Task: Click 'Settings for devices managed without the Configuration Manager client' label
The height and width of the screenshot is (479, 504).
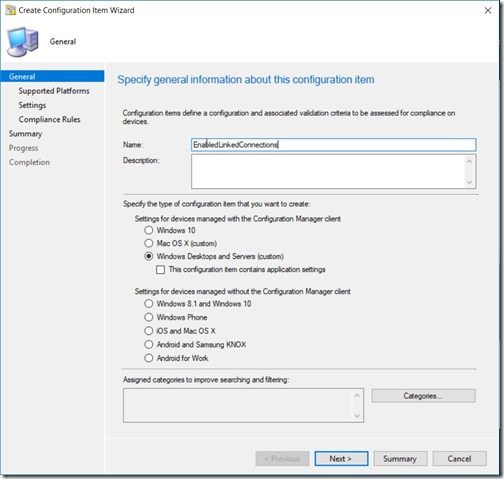Action: [243, 291]
